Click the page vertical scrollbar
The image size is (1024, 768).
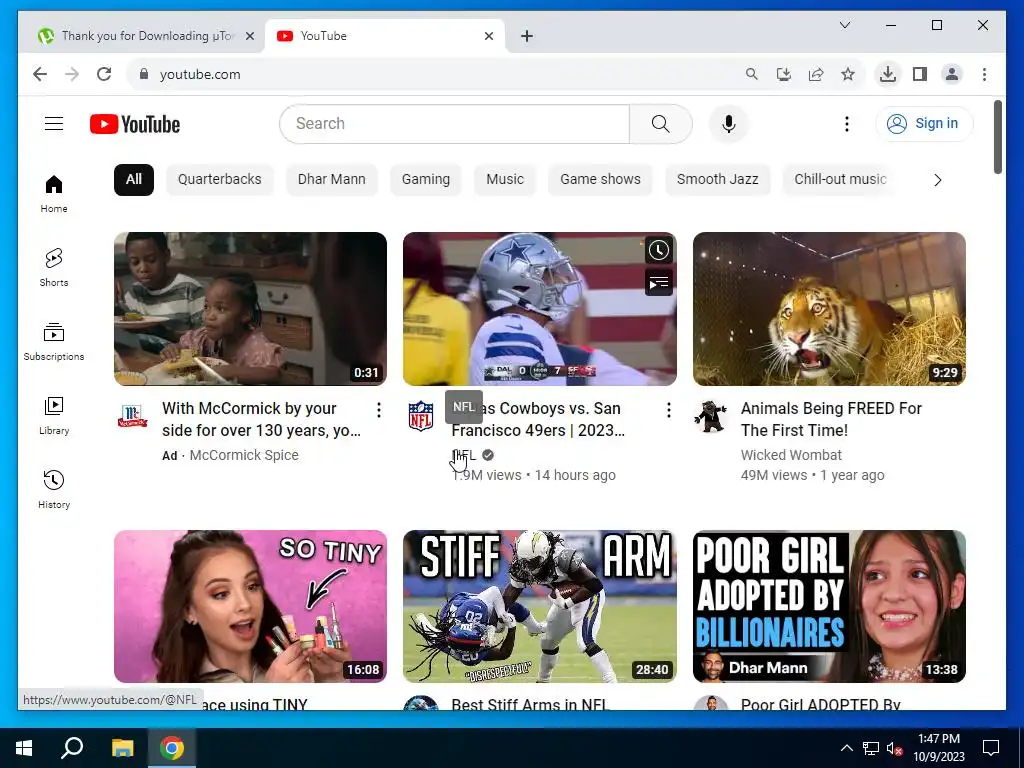click(x=997, y=137)
